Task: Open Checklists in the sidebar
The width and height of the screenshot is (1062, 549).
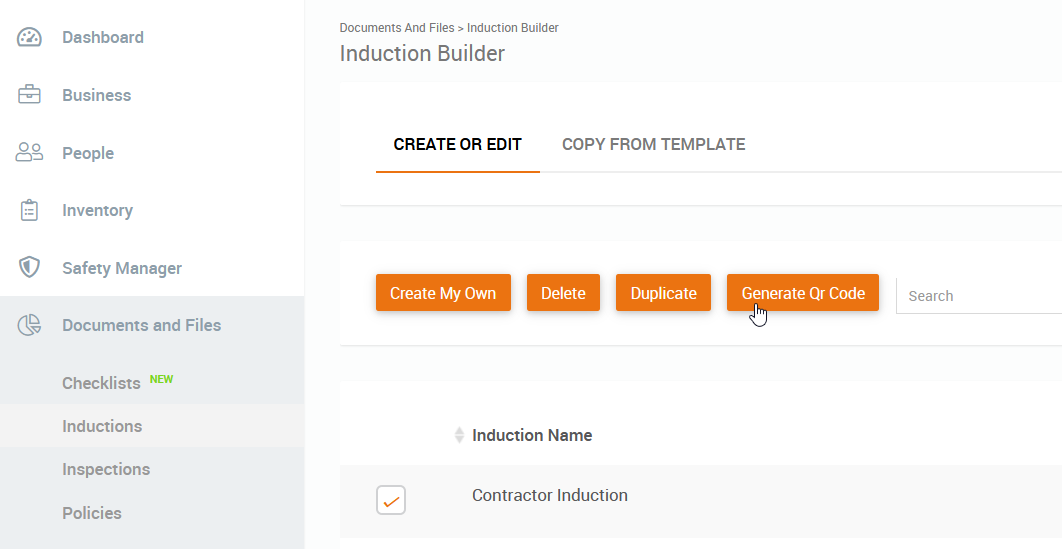Action: [x=101, y=383]
